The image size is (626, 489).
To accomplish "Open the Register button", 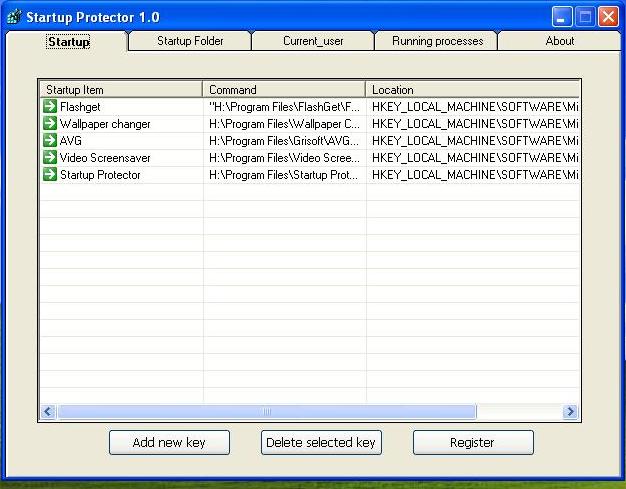I will [473, 442].
